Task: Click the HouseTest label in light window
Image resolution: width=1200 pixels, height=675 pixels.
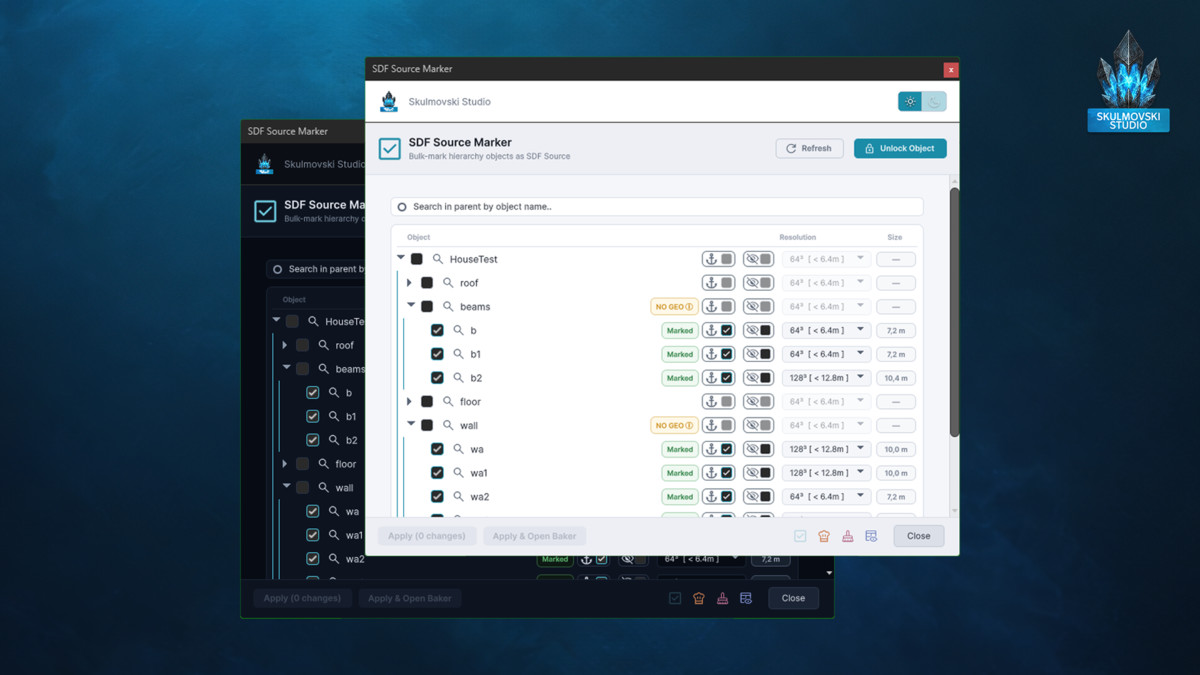Action: pos(473,259)
